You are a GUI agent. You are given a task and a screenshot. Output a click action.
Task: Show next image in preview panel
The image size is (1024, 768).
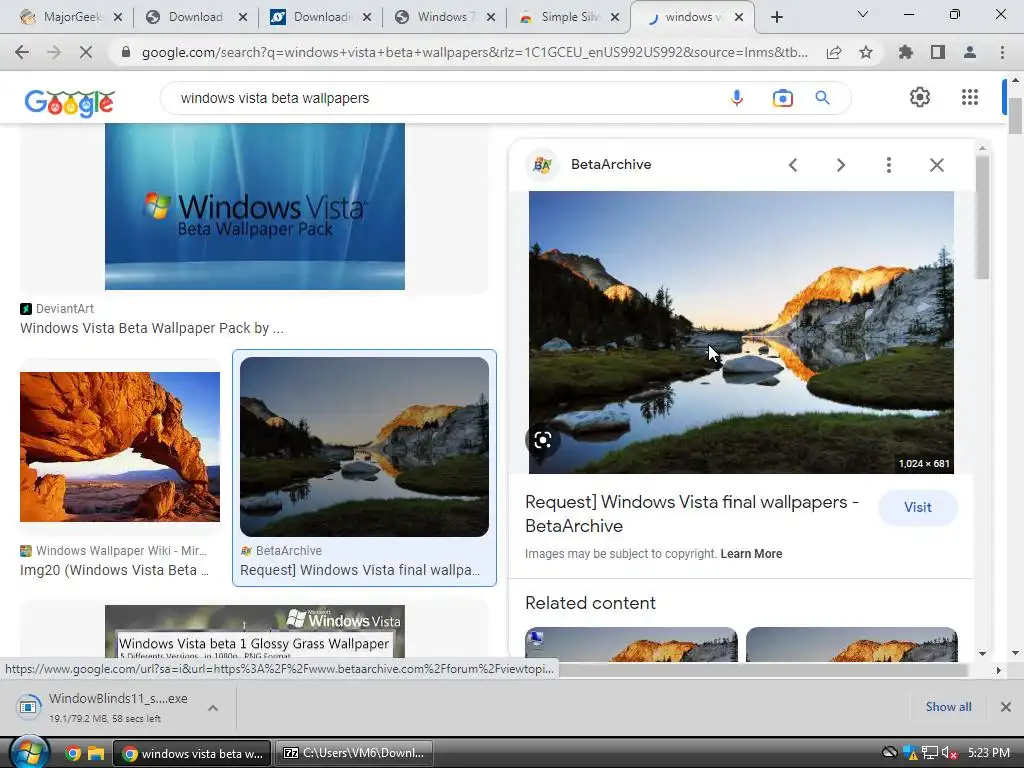click(x=840, y=165)
